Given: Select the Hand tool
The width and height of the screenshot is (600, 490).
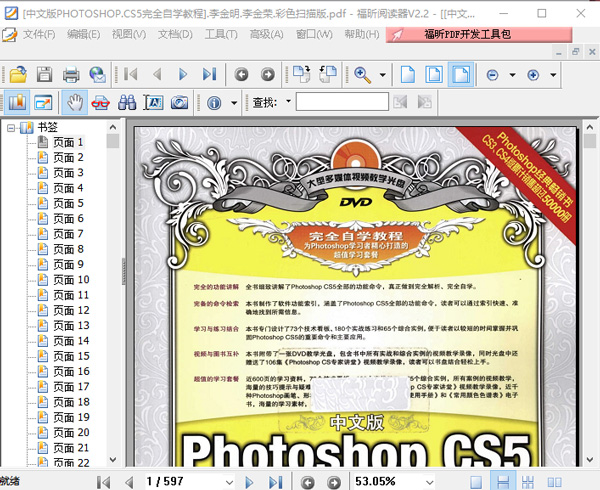Looking at the screenshot, I should pyautogui.click(x=75, y=103).
